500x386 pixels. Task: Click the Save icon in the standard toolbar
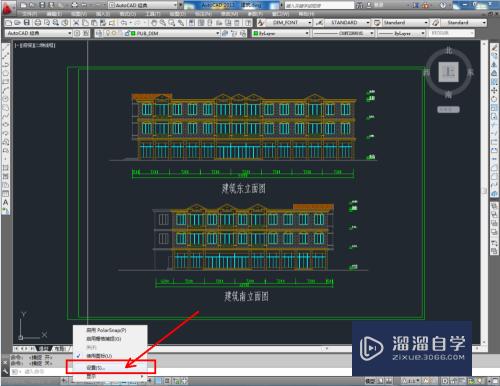coord(27,23)
